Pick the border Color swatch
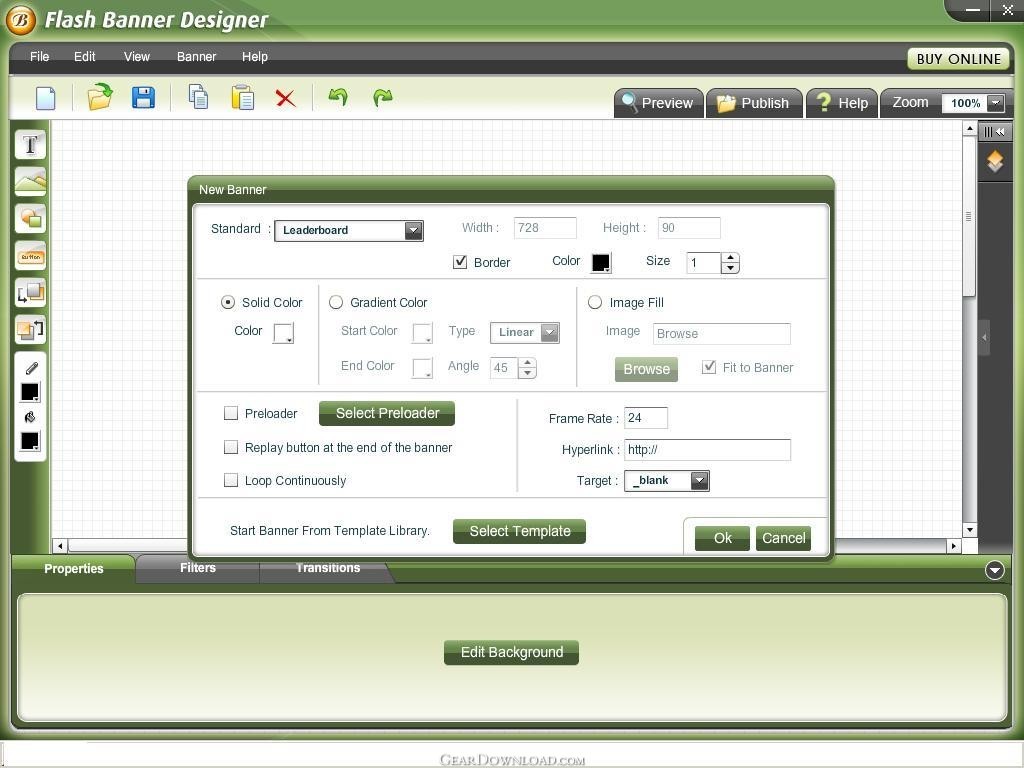This screenshot has width=1024, height=768. (601, 263)
